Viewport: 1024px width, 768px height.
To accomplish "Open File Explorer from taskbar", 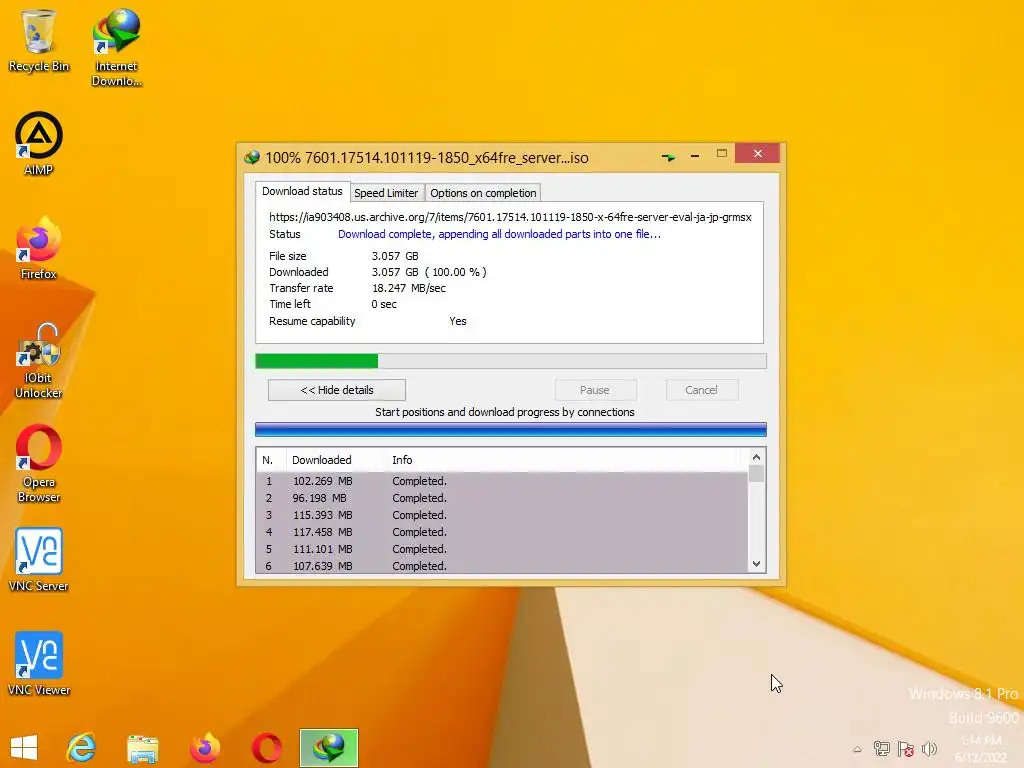I will (142, 748).
